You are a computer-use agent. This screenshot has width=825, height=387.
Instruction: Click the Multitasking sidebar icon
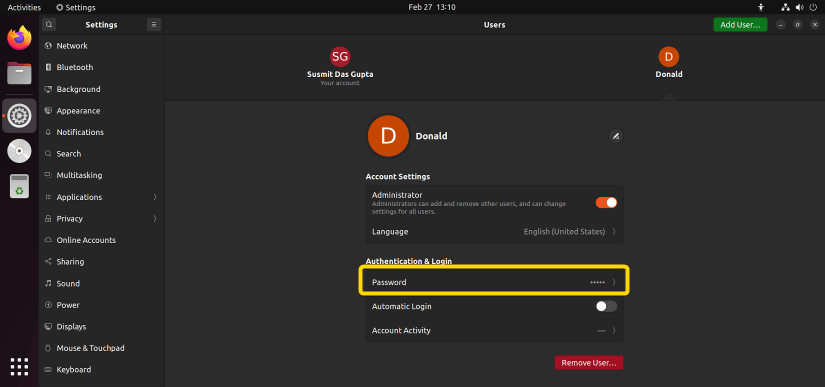[48, 175]
